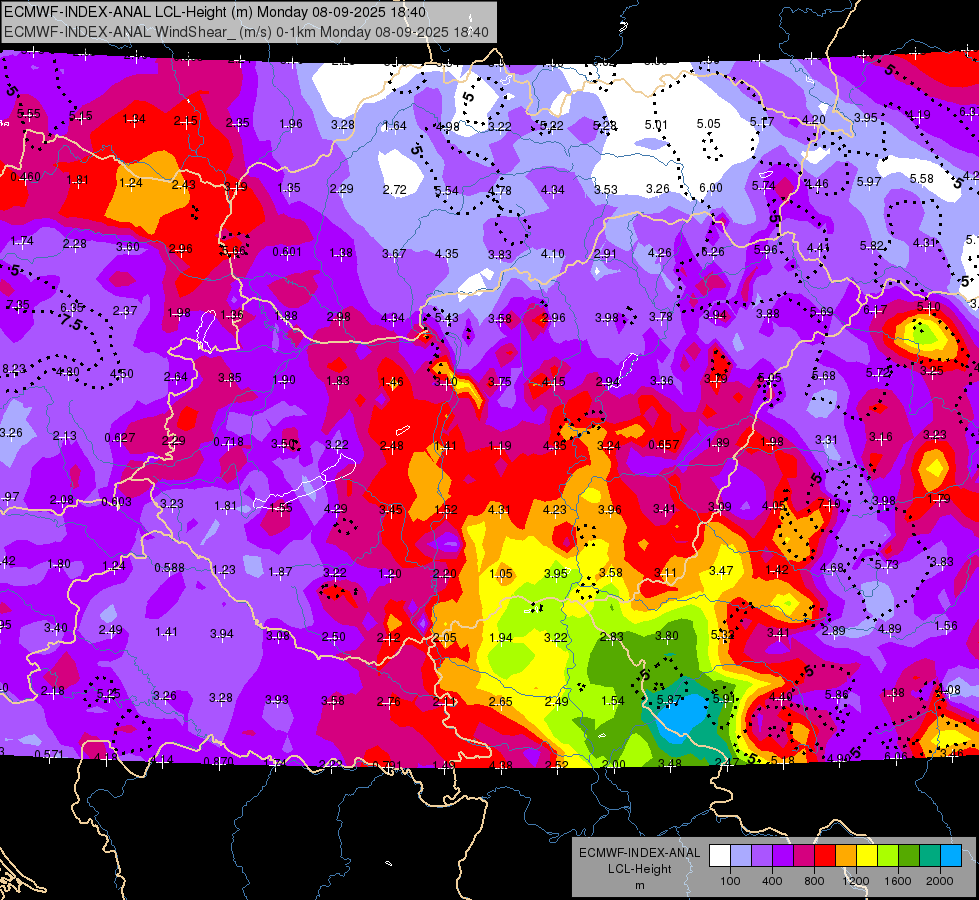Select the magenta legend swatch
Viewport: 979px width, 900px height.
pos(804,856)
